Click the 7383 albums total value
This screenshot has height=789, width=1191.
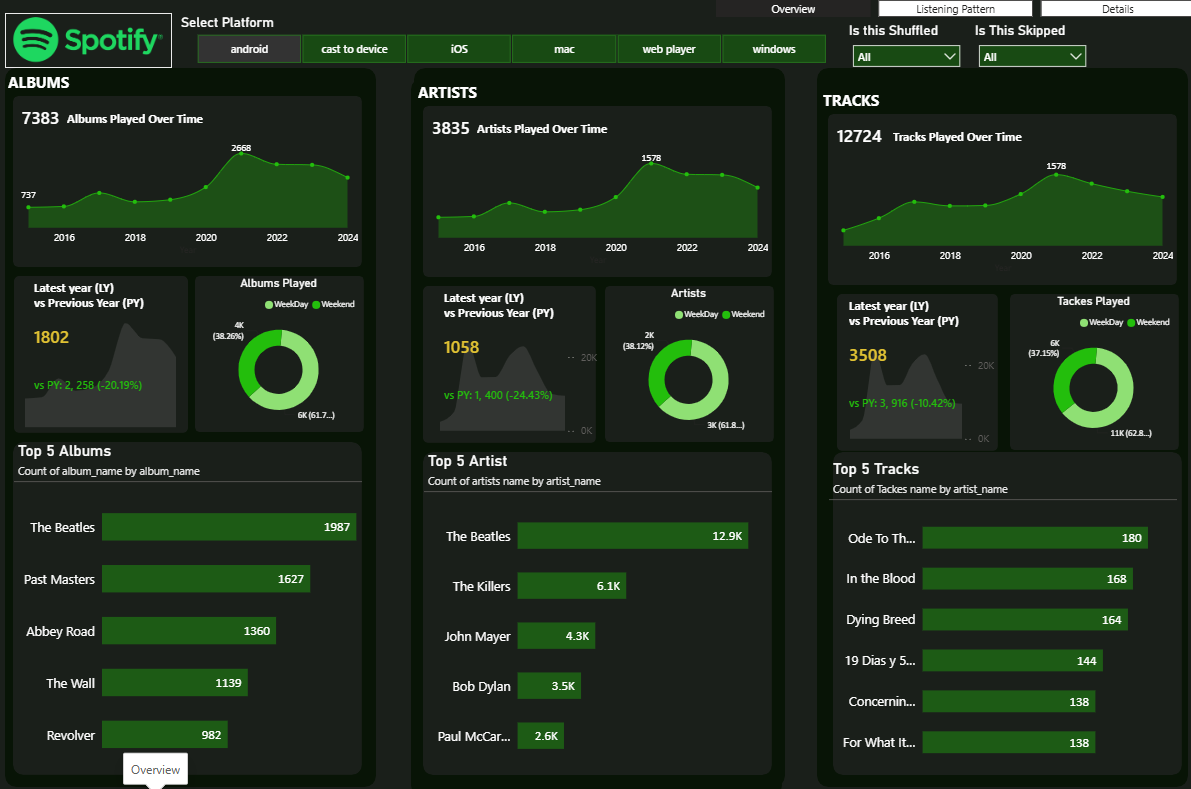click(40, 118)
